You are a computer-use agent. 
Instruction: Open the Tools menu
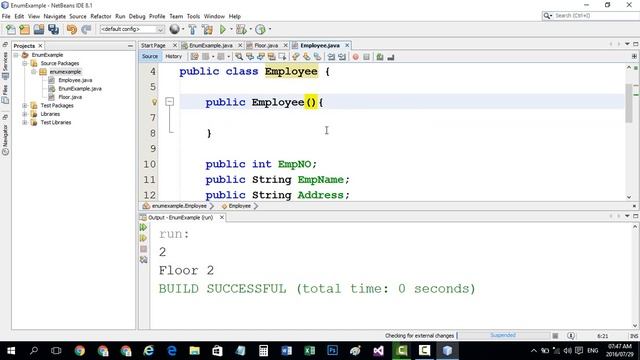tap(193, 16)
